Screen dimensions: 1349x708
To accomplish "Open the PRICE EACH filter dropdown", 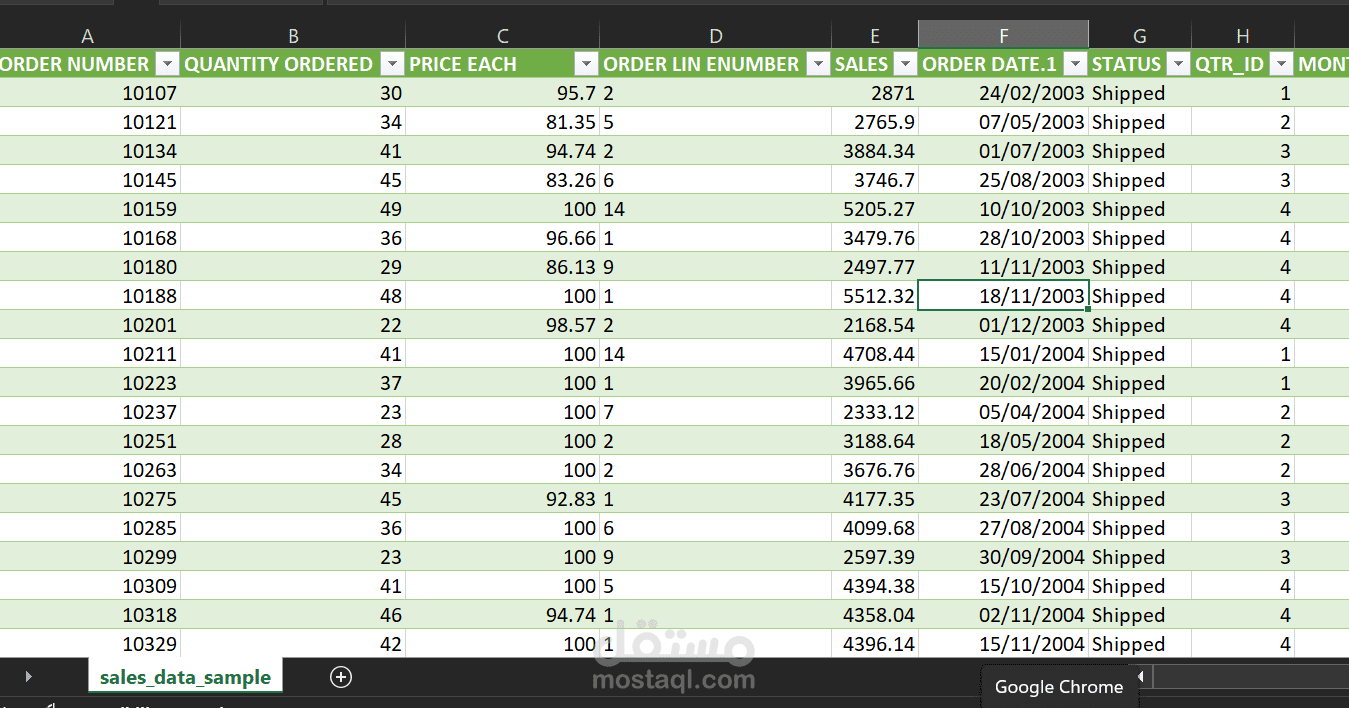I will click(x=586, y=64).
